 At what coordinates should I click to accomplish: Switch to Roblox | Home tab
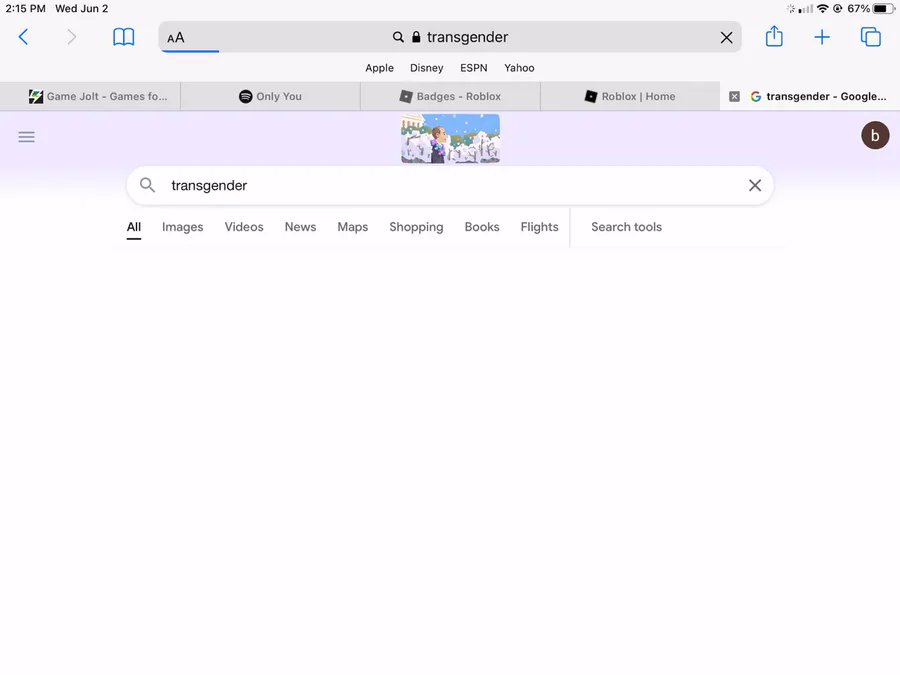[x=630, y=96]
